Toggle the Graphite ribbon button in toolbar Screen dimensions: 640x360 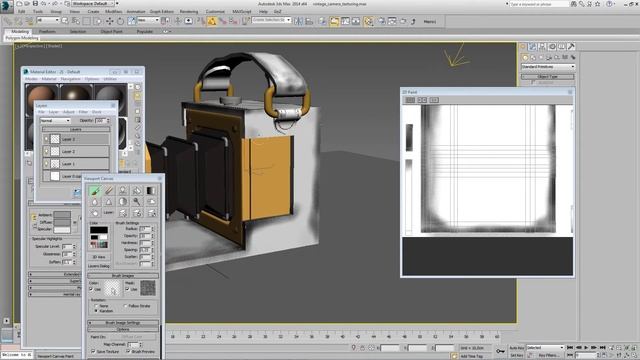[x=334, y=21]
